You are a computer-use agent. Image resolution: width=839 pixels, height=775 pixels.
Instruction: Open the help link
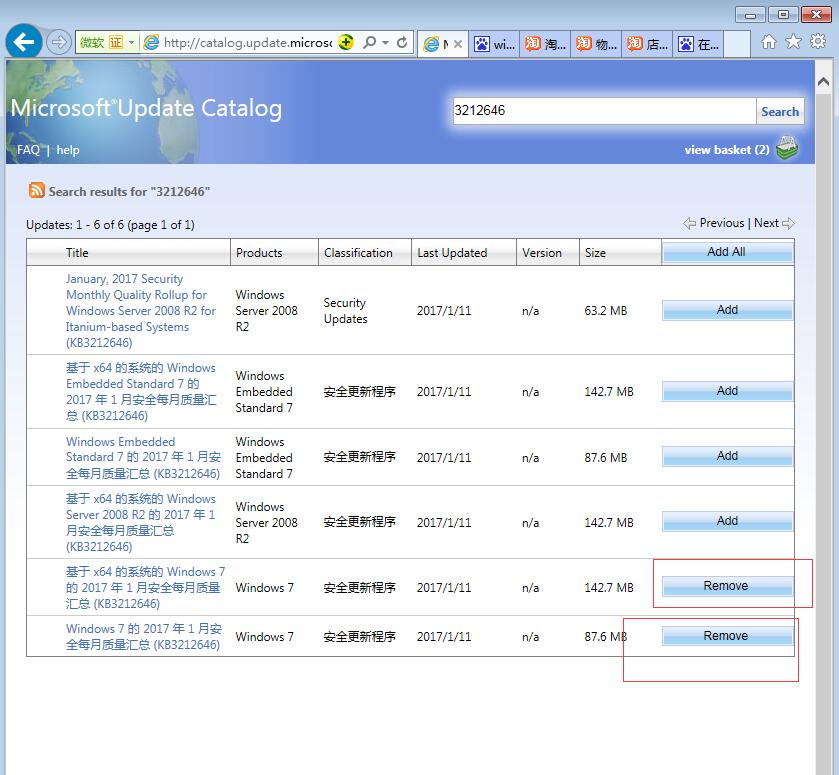point(68,150)
